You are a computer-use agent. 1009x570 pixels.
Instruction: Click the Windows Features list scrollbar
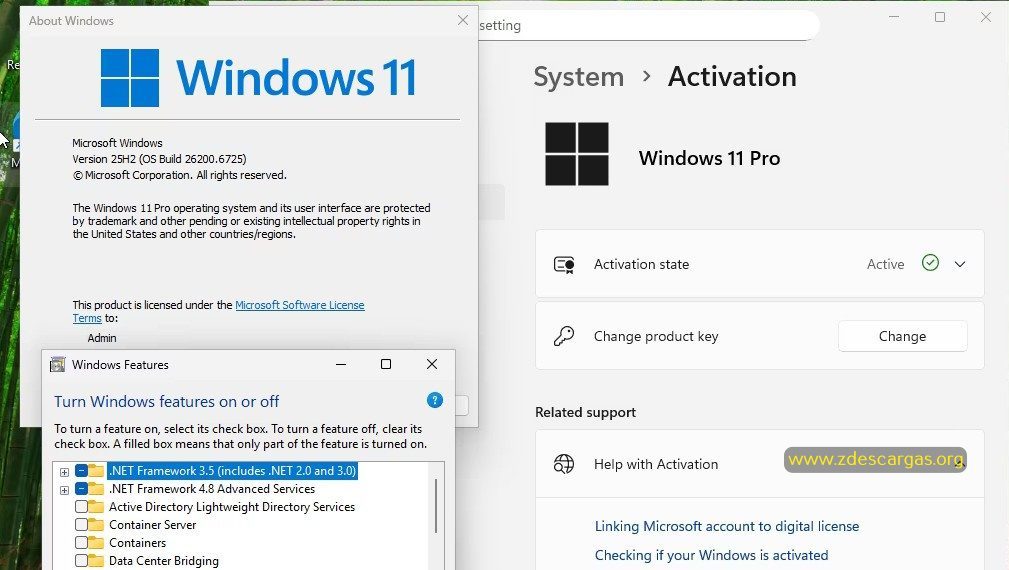[436, 506]
